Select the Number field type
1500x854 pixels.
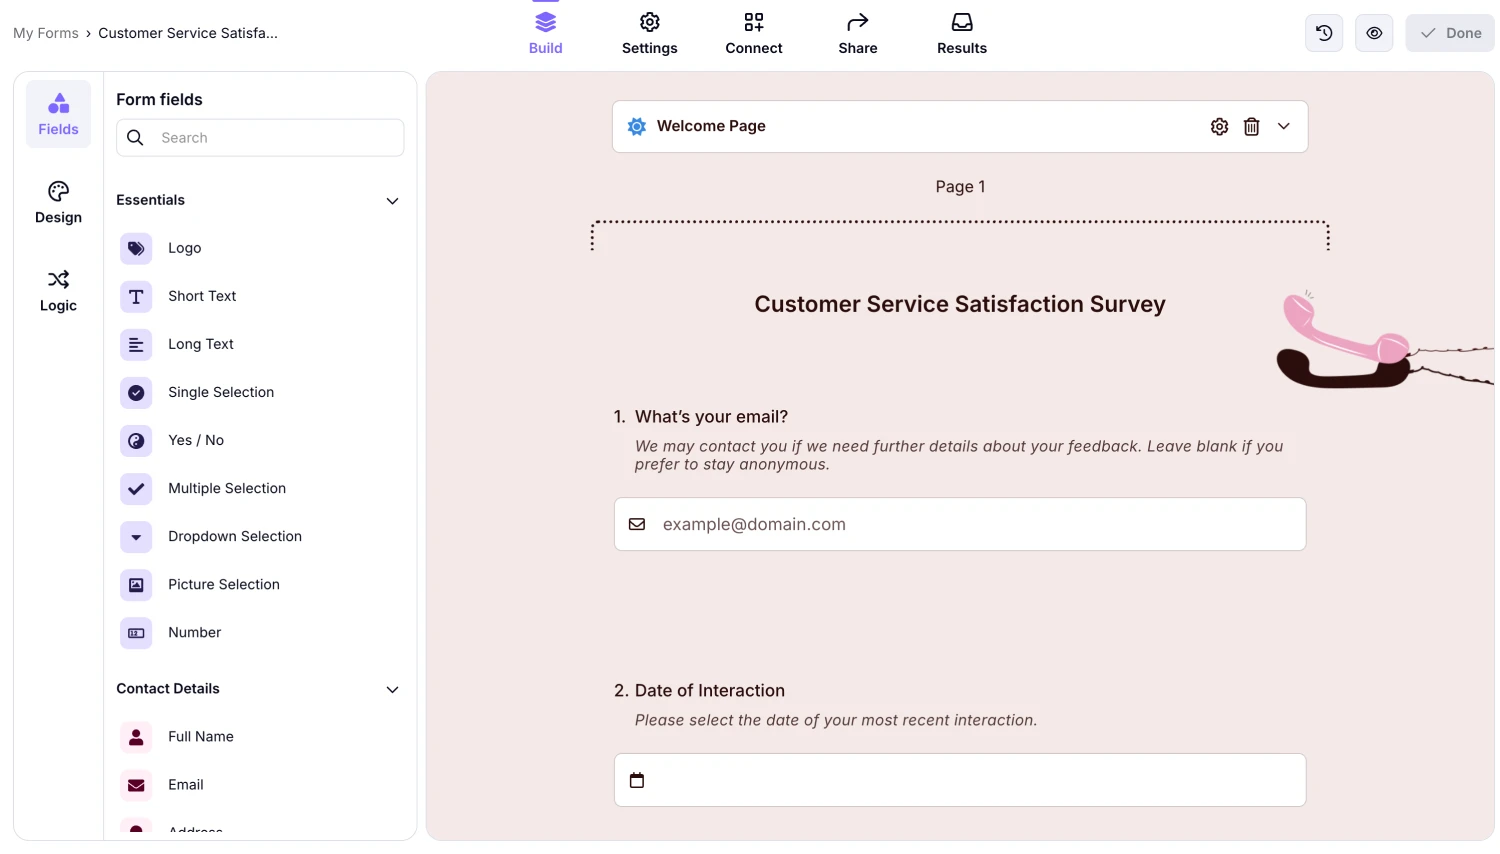[x=194, y=632]
